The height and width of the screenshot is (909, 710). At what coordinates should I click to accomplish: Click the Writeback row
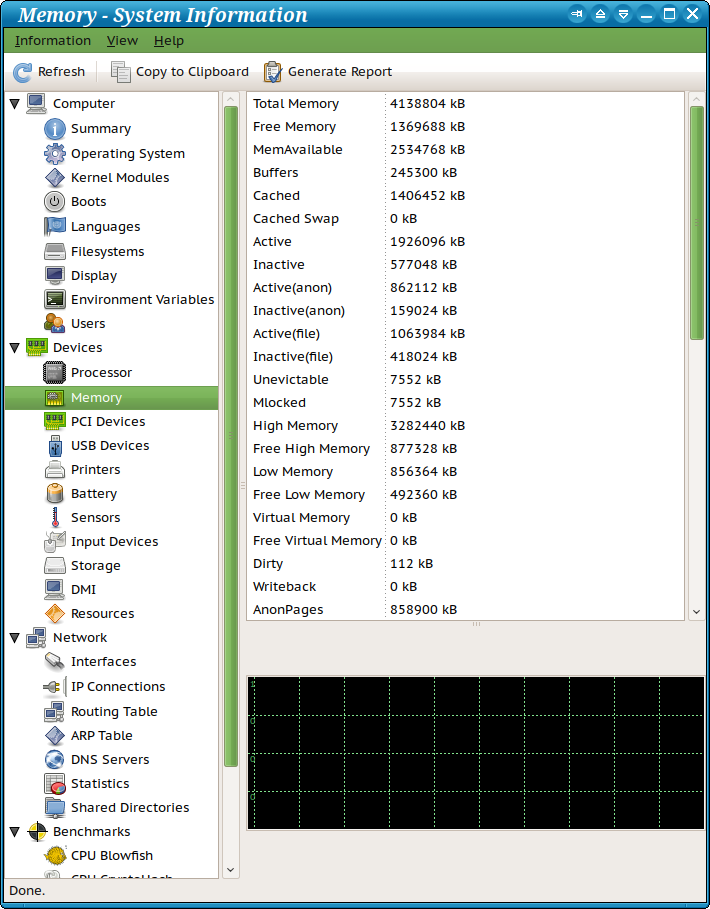click(x=465, y=587)
